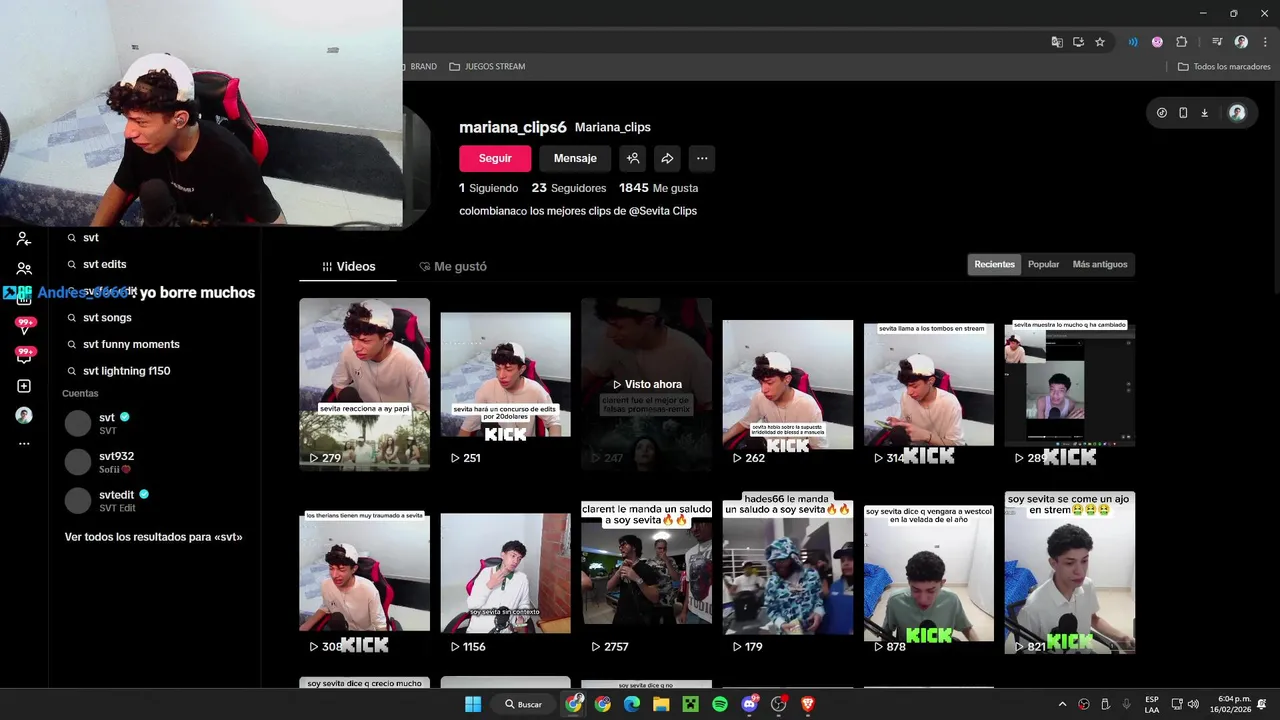Open the activity icon with 99+ badge

click(x=25, y=325)
